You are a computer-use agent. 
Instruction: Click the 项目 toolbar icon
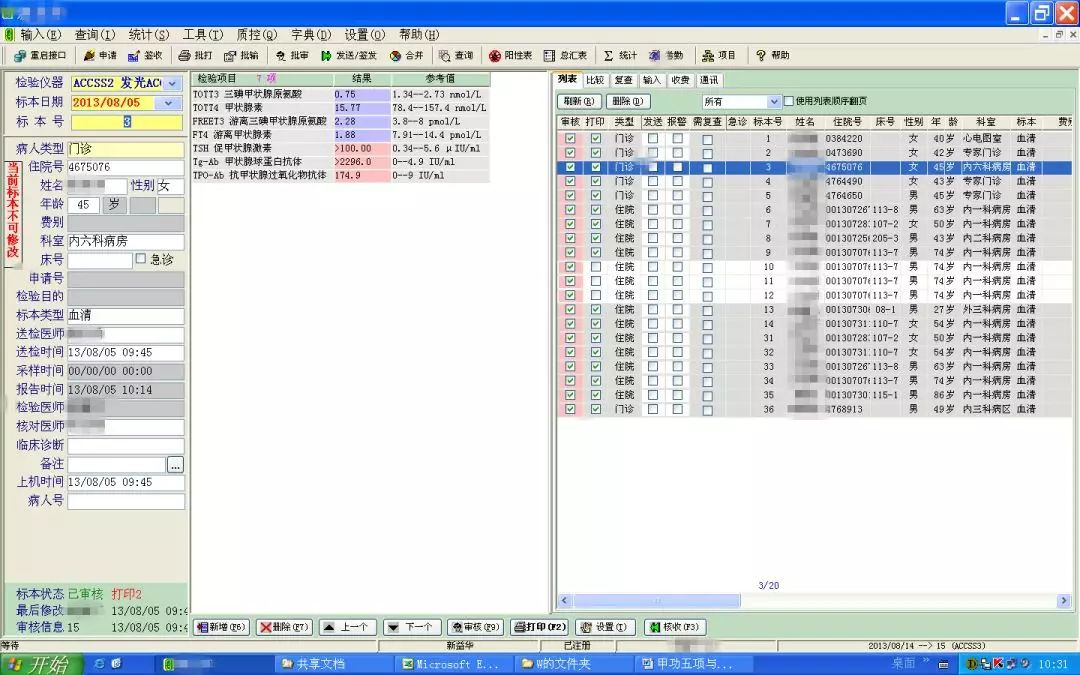(718, 56)
